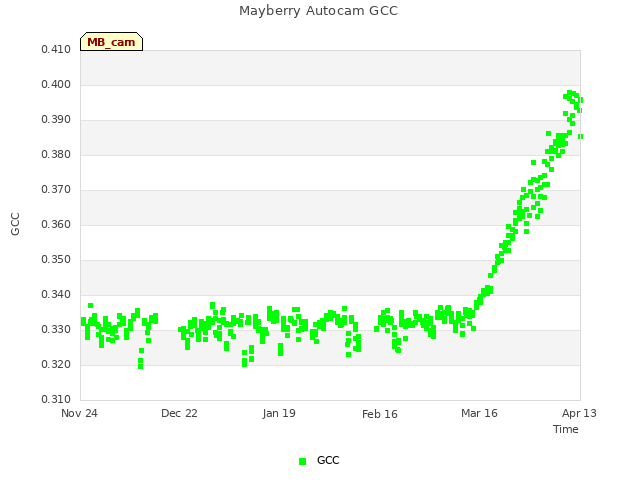640x480 pixels.
Task: Click the 0.410 y-axis value
Action: click(56, 49)
